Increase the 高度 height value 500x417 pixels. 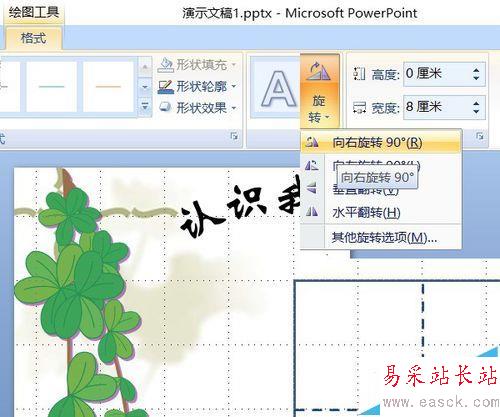coord(476,69)
